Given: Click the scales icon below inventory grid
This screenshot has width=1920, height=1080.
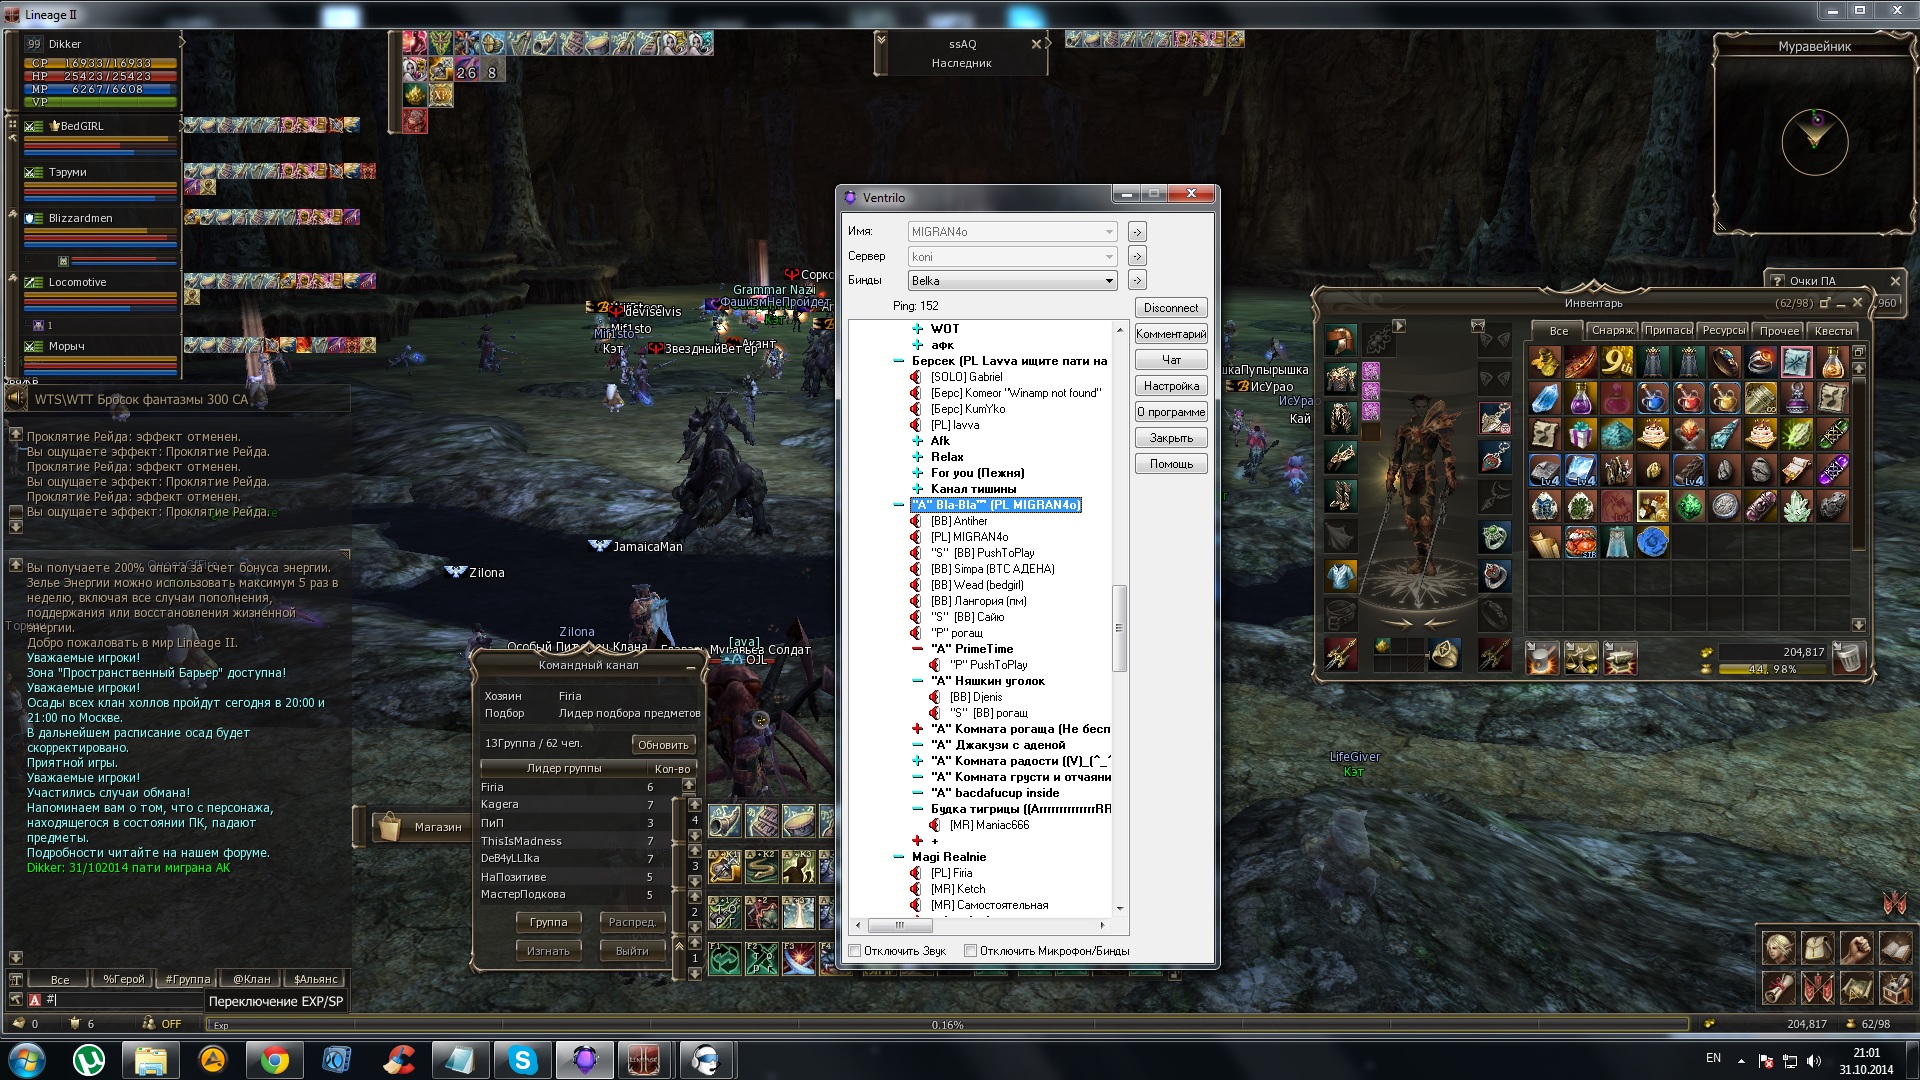Looking at the screenshot, I should pos(1580,658).
